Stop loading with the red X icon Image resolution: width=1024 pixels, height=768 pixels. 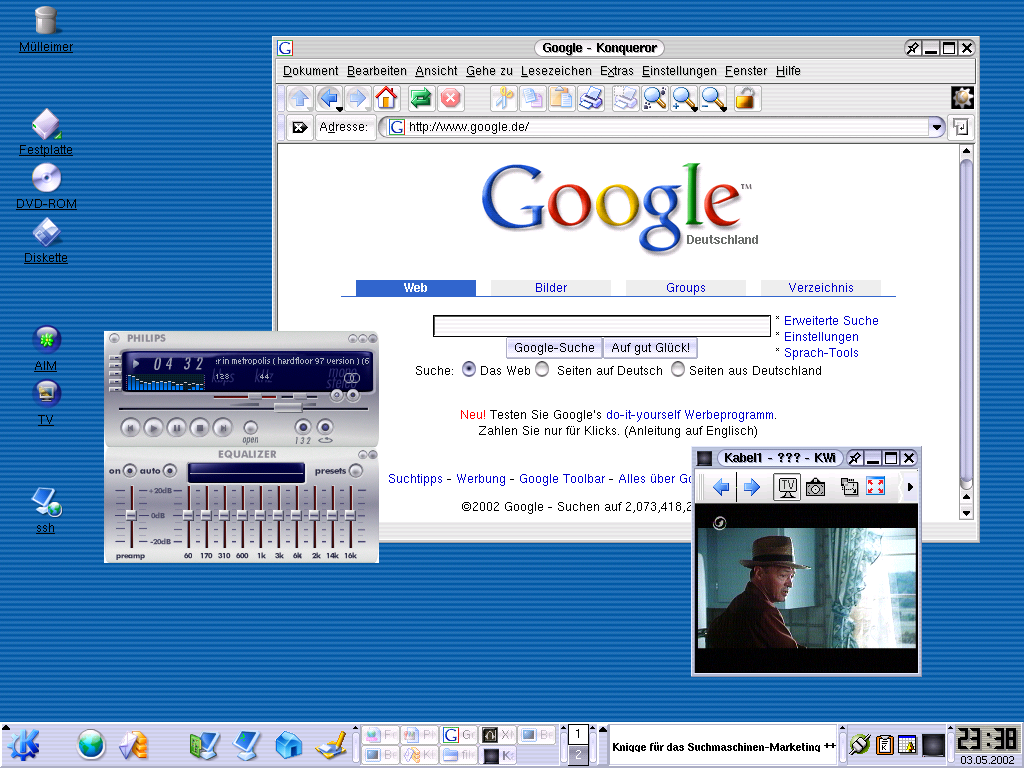click(450, 99)
